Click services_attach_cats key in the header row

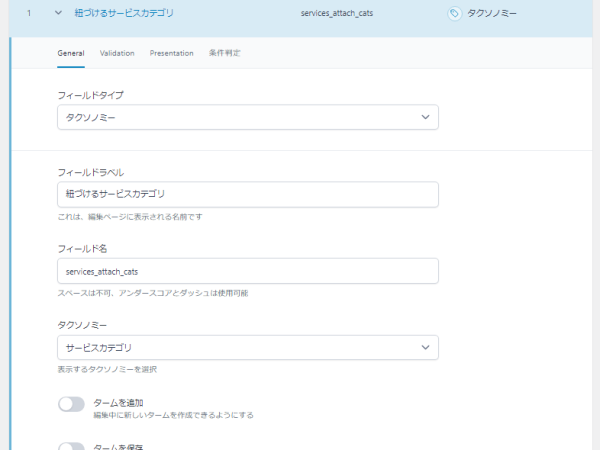pos(336,14)
